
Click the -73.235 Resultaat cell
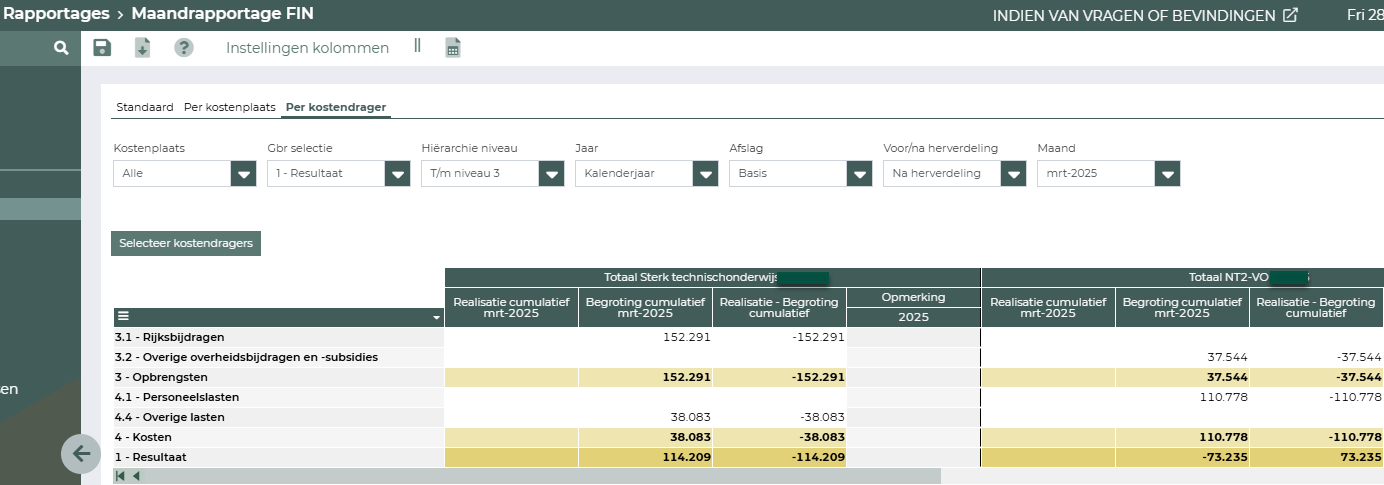click(1182, 457)
